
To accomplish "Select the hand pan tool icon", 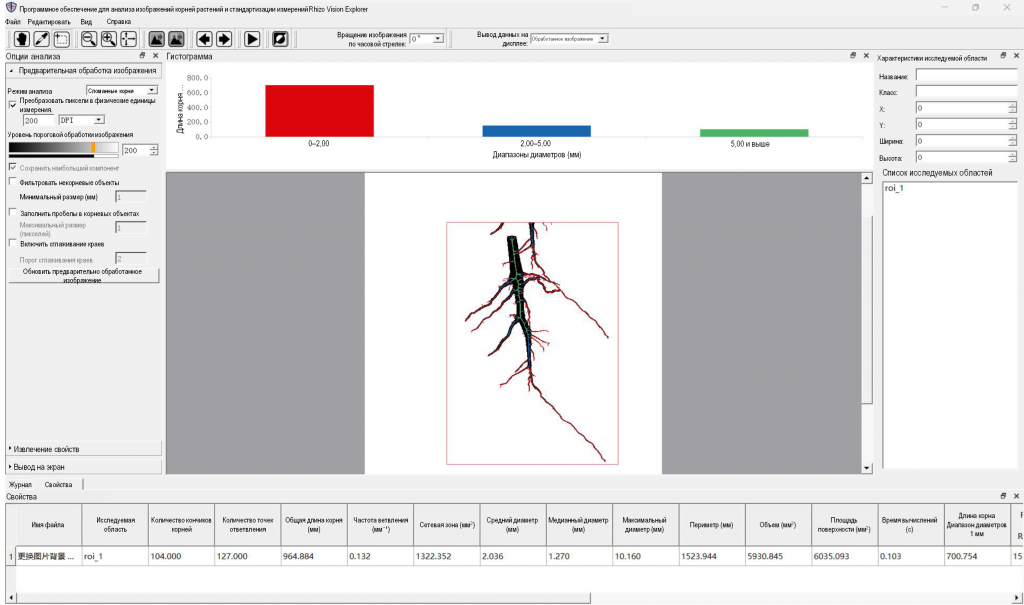I will click(22, 39).
